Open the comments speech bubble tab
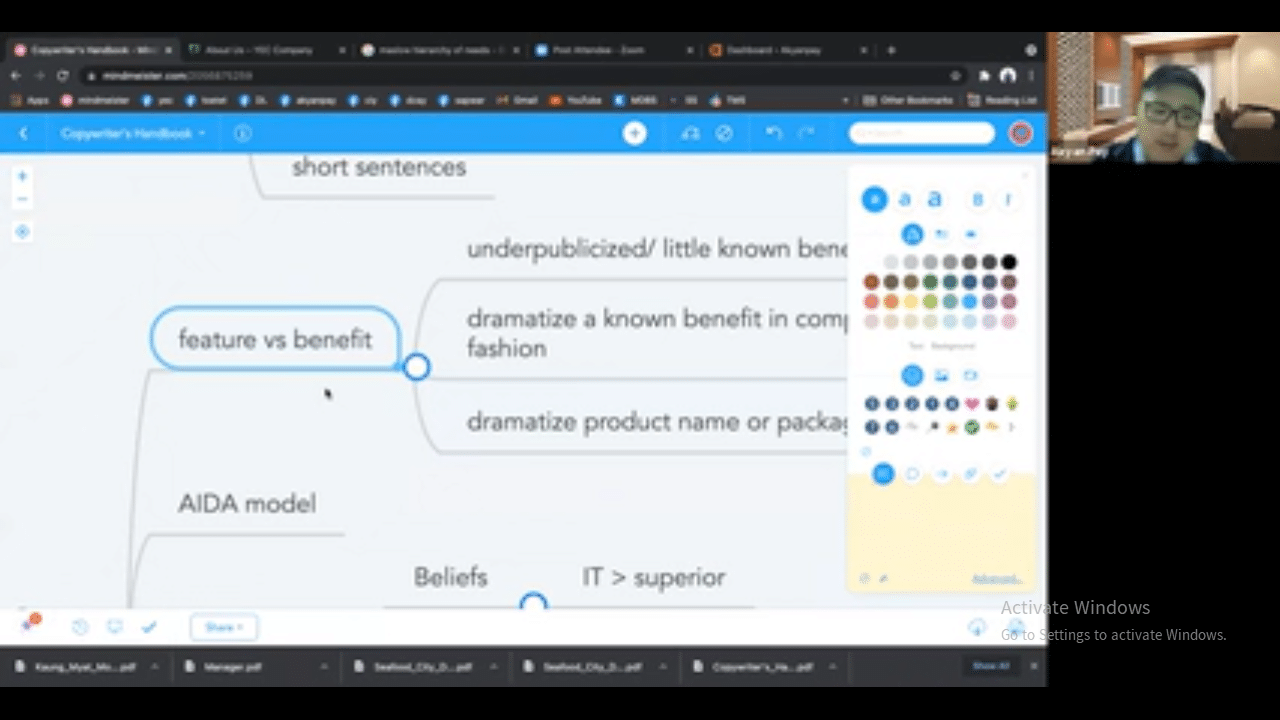The width and height of the screenshot is (1280, 720). coord(912,474)
